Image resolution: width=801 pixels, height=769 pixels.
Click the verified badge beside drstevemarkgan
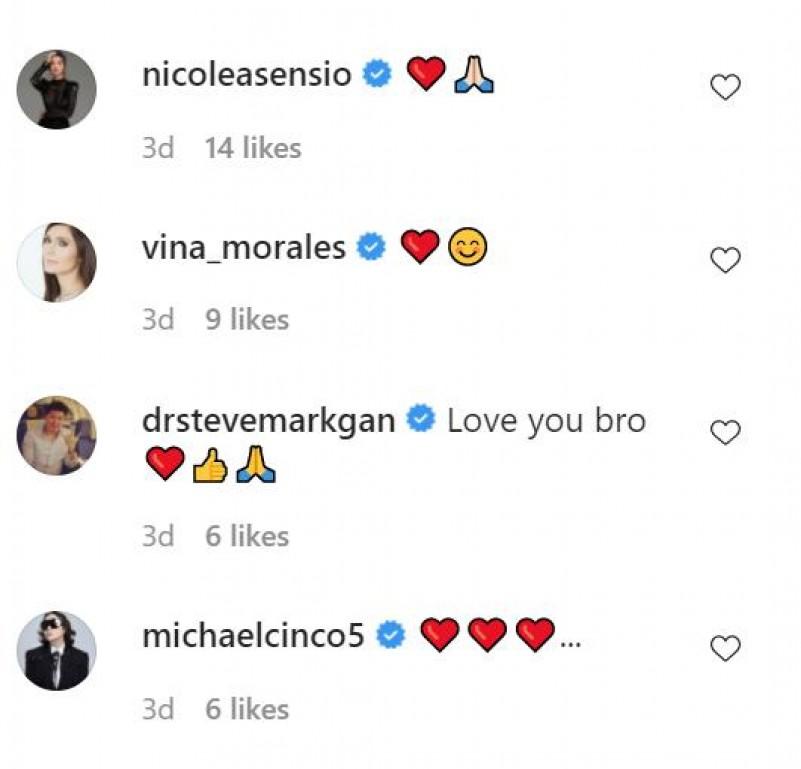coord(421,420)
